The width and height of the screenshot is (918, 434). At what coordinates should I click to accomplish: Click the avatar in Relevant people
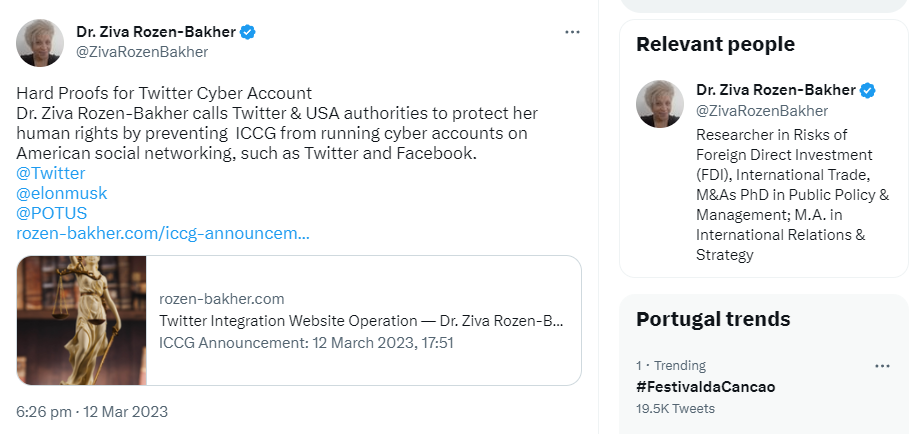[660, 104]
